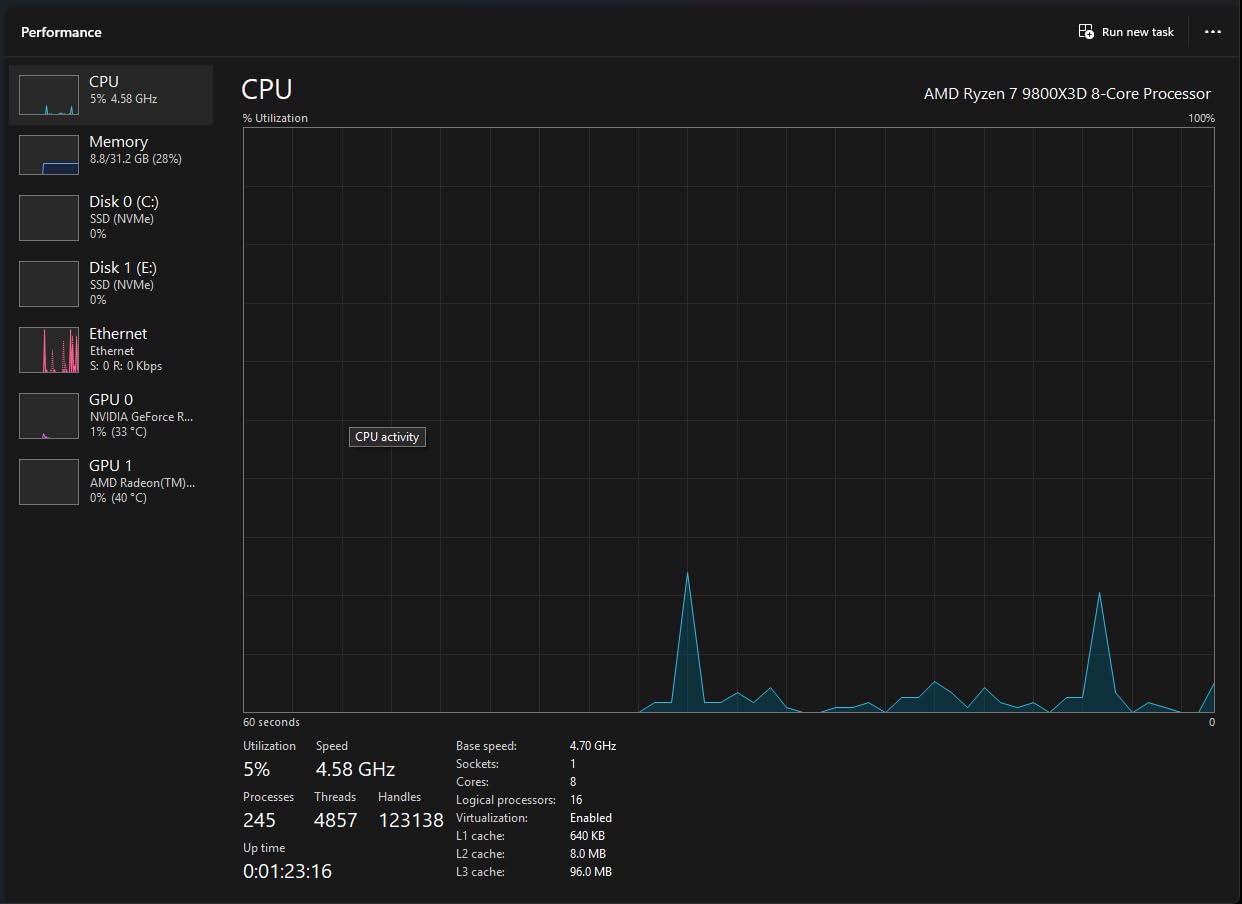1242x904 pixels.
Task: Open Disk 0 (C:) performance view
Action: click(x=111, y=217)
